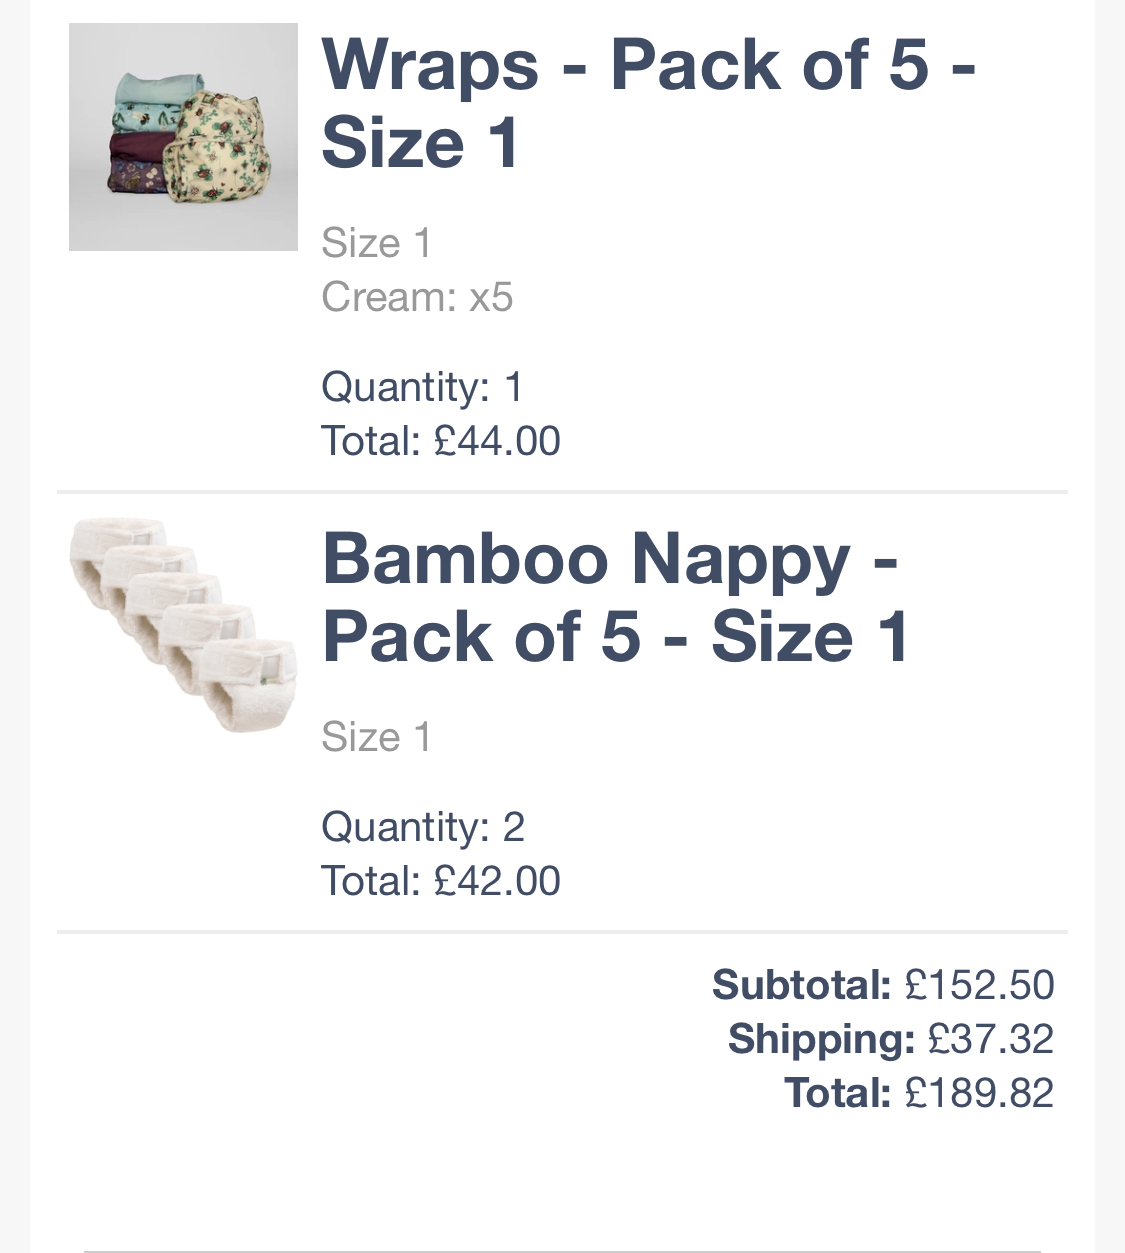
Task: Click the Shipping £37.32 amount
Action: 990,1039
